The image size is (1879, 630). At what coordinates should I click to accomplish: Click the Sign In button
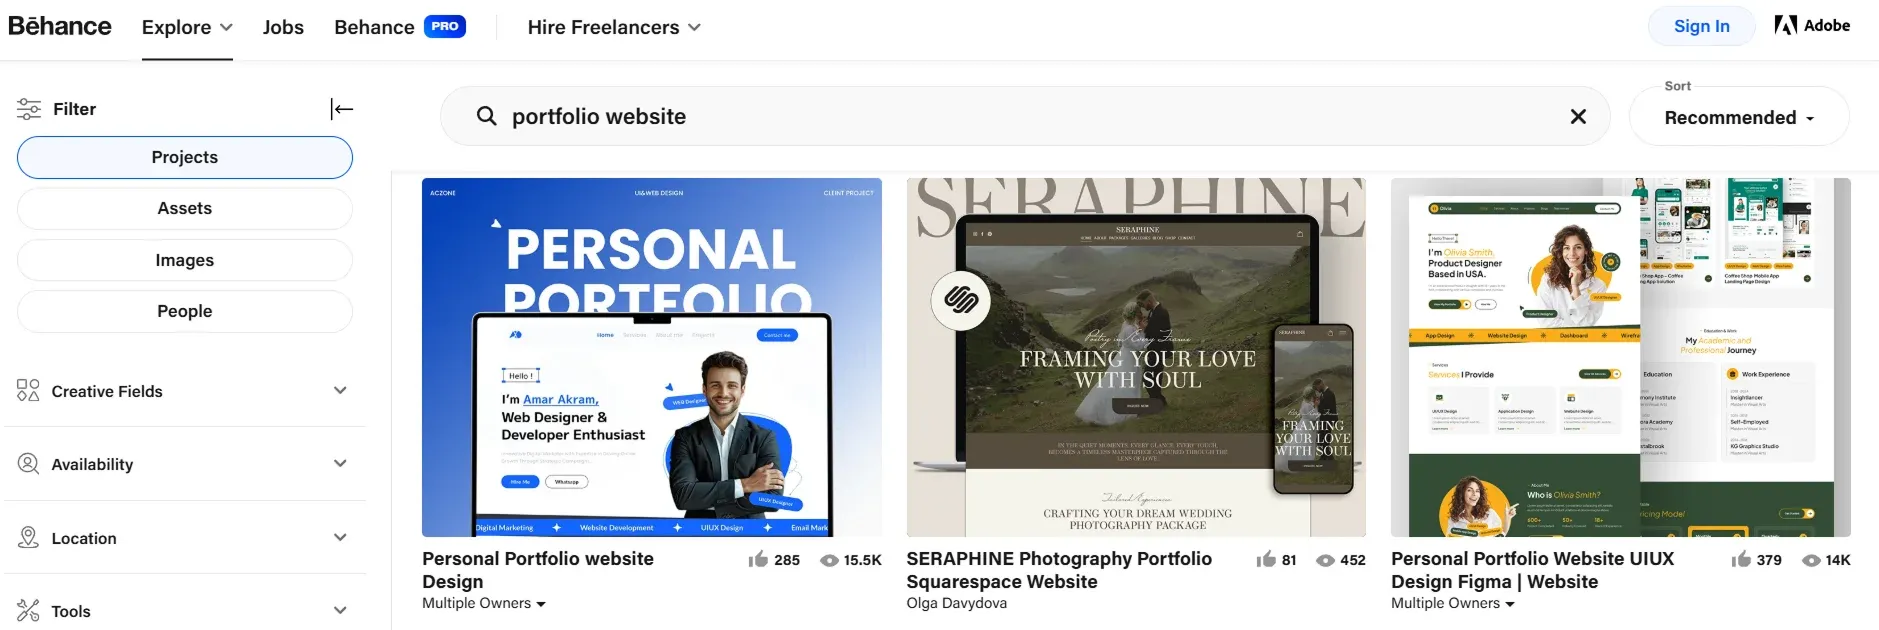pos(1701,26)
